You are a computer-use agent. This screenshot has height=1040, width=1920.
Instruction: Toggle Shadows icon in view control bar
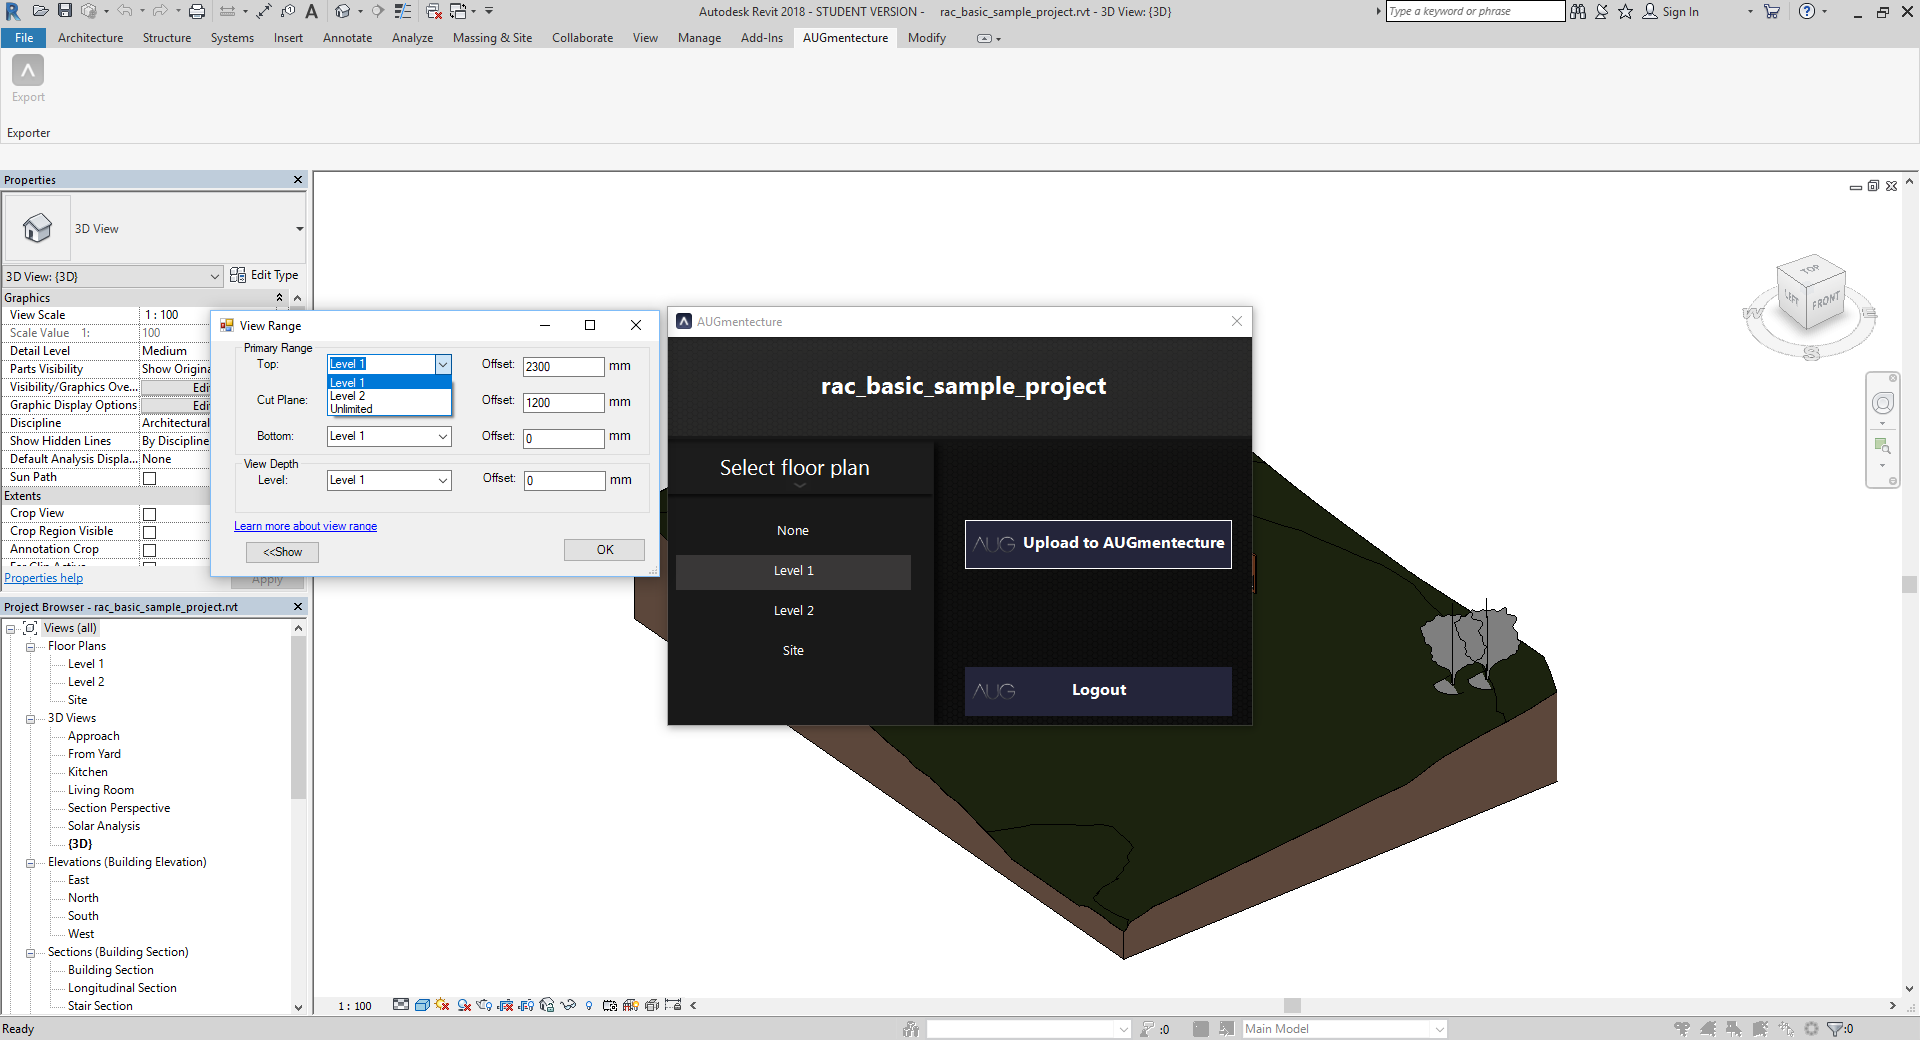pyautogui.click(x=464, y=1005)
